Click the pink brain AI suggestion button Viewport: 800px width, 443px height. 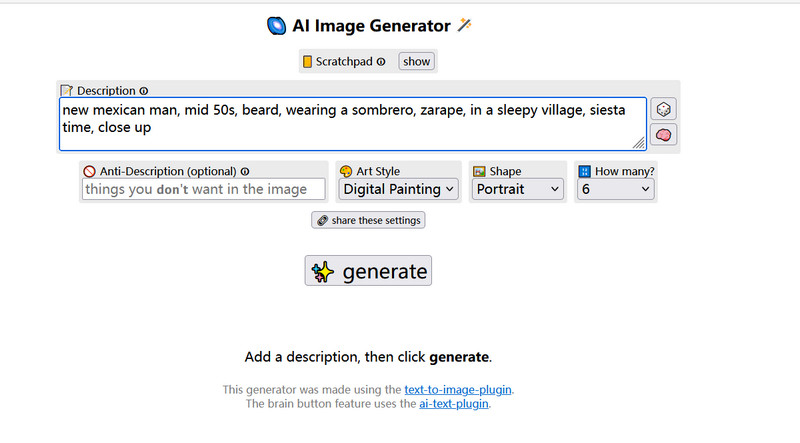coord(663,135)
